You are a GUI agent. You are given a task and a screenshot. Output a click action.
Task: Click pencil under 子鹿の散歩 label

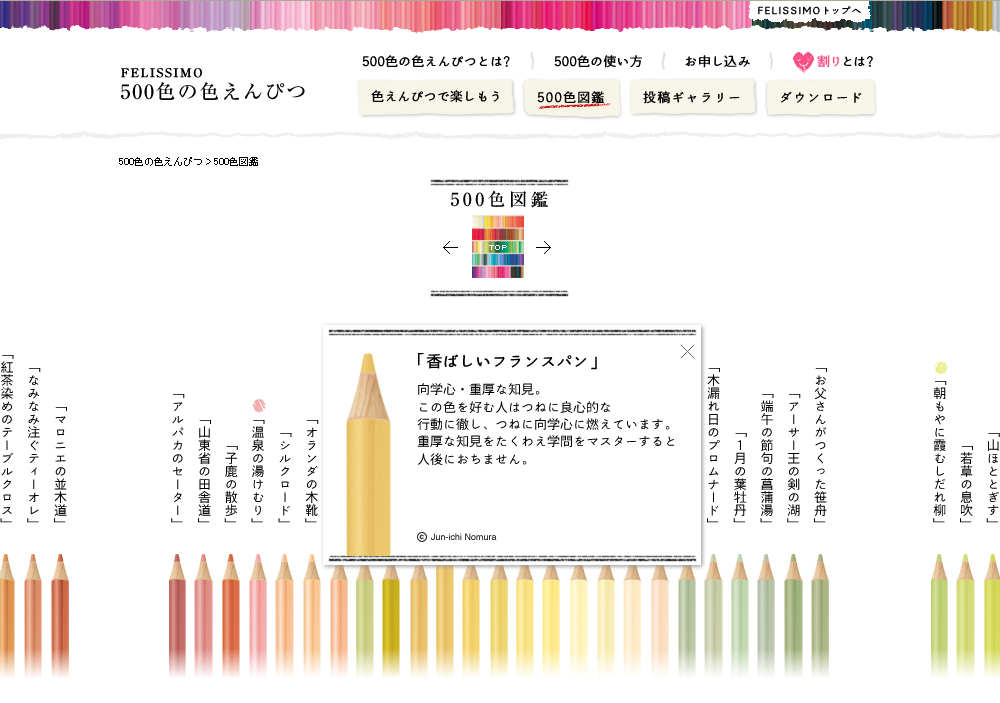click(231, 616)
